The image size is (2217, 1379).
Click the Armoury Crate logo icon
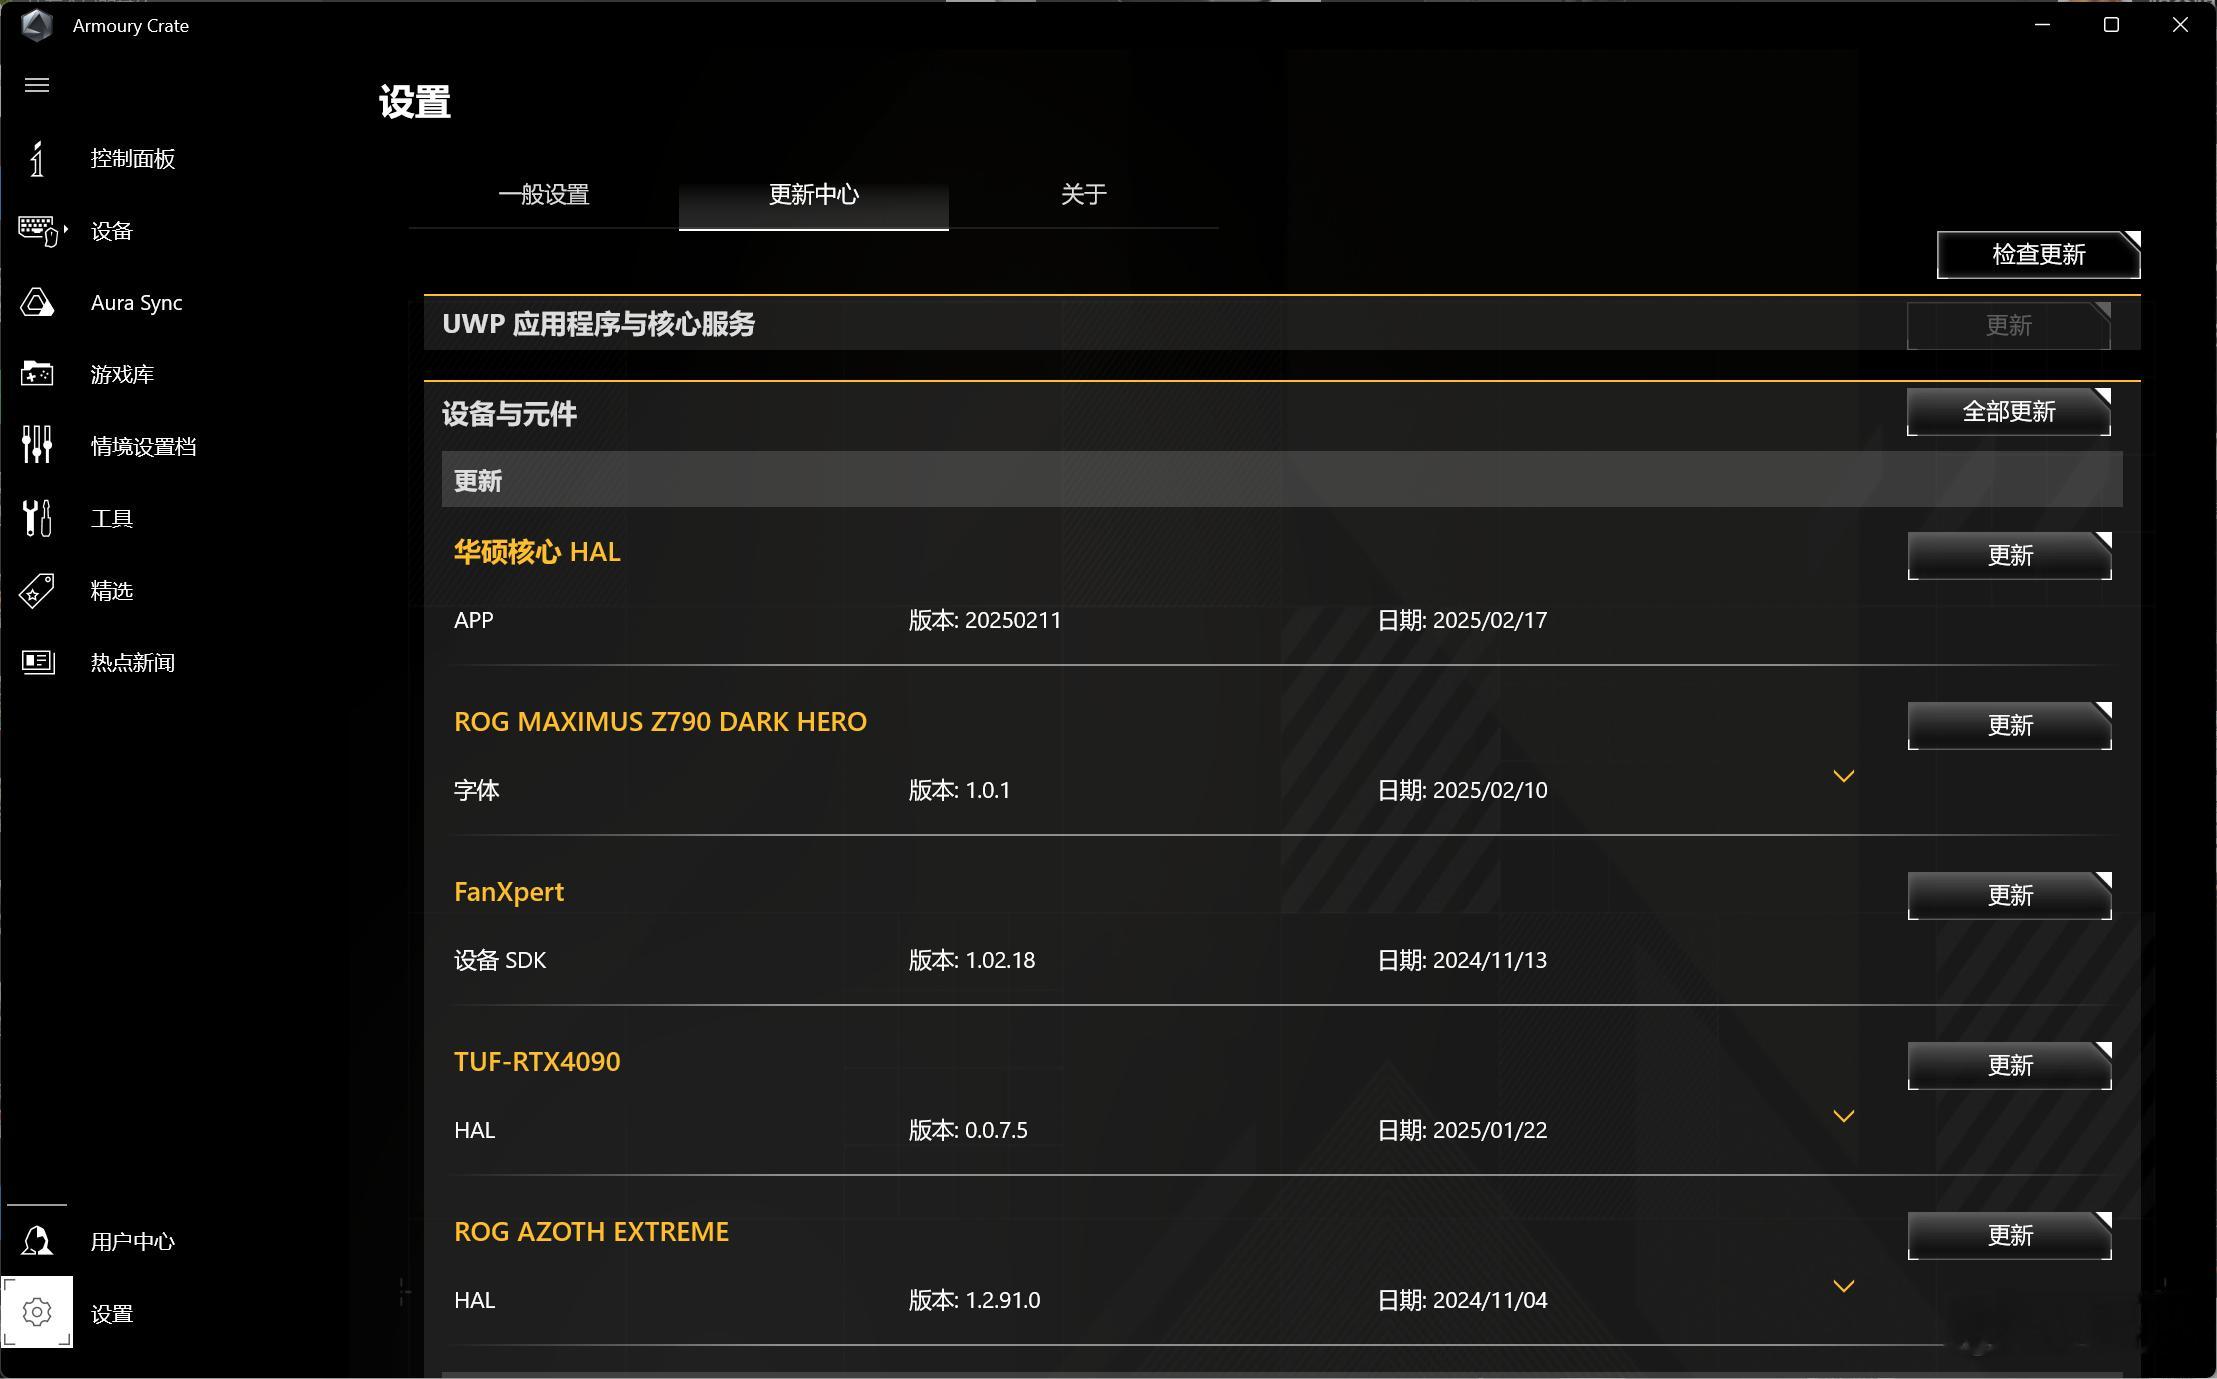pos(37,25)
